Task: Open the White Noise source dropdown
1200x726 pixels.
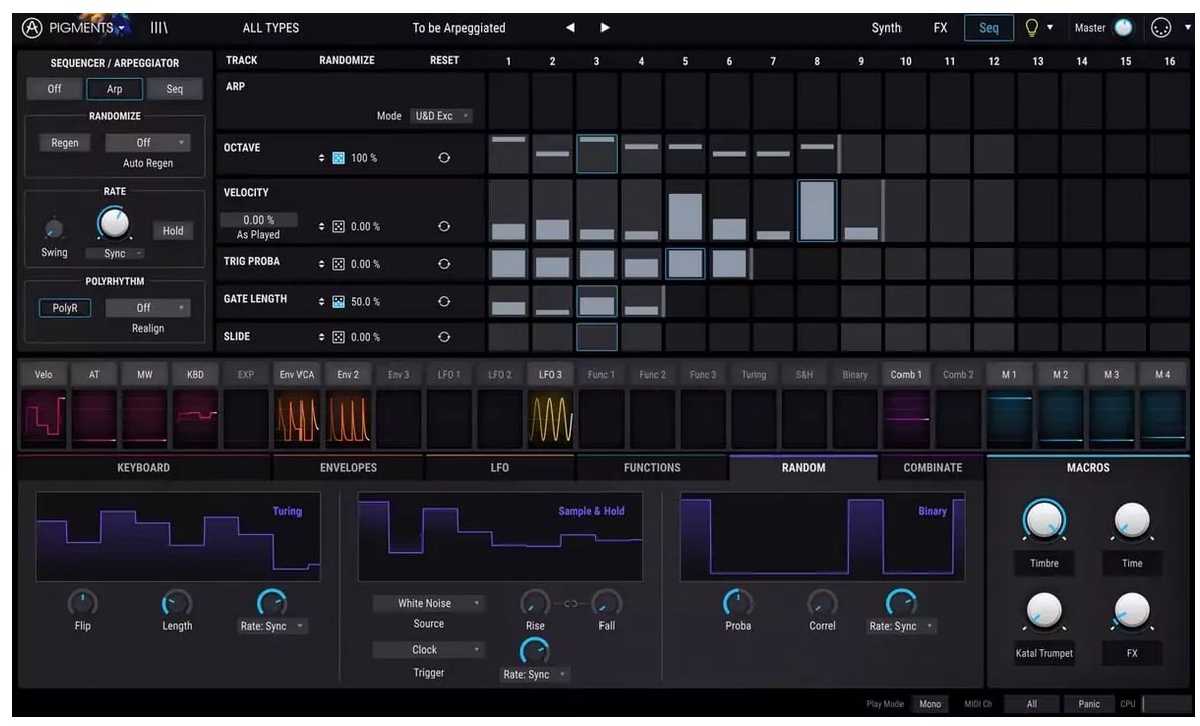Action: click(x=429, y=603)
